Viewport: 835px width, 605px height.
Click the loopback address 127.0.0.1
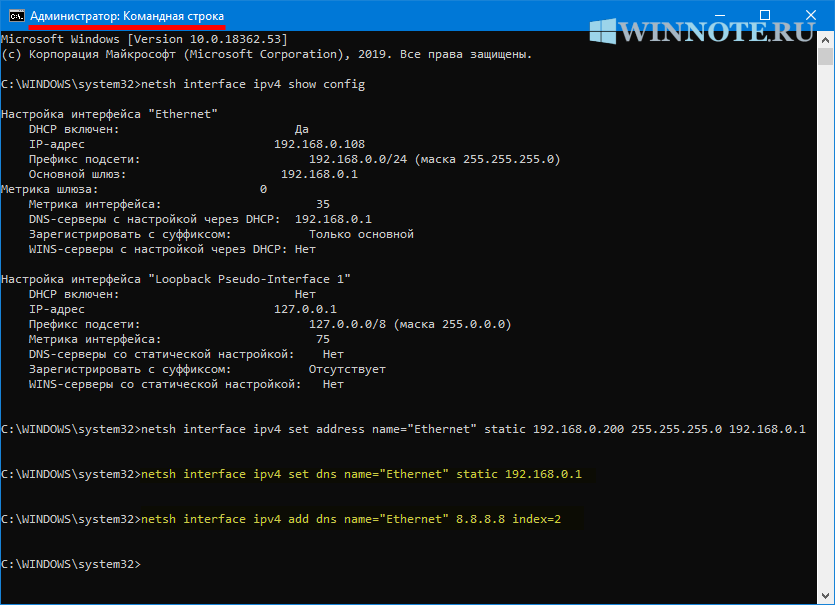(305, 309)
